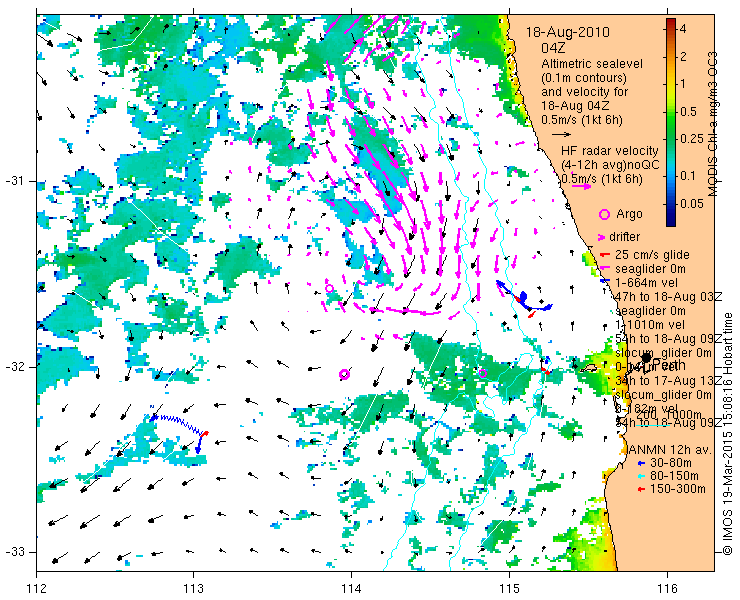This screenshot has width=740, height=600.
Task: Click the 04Z time label under the date
Action: point(553,48)
